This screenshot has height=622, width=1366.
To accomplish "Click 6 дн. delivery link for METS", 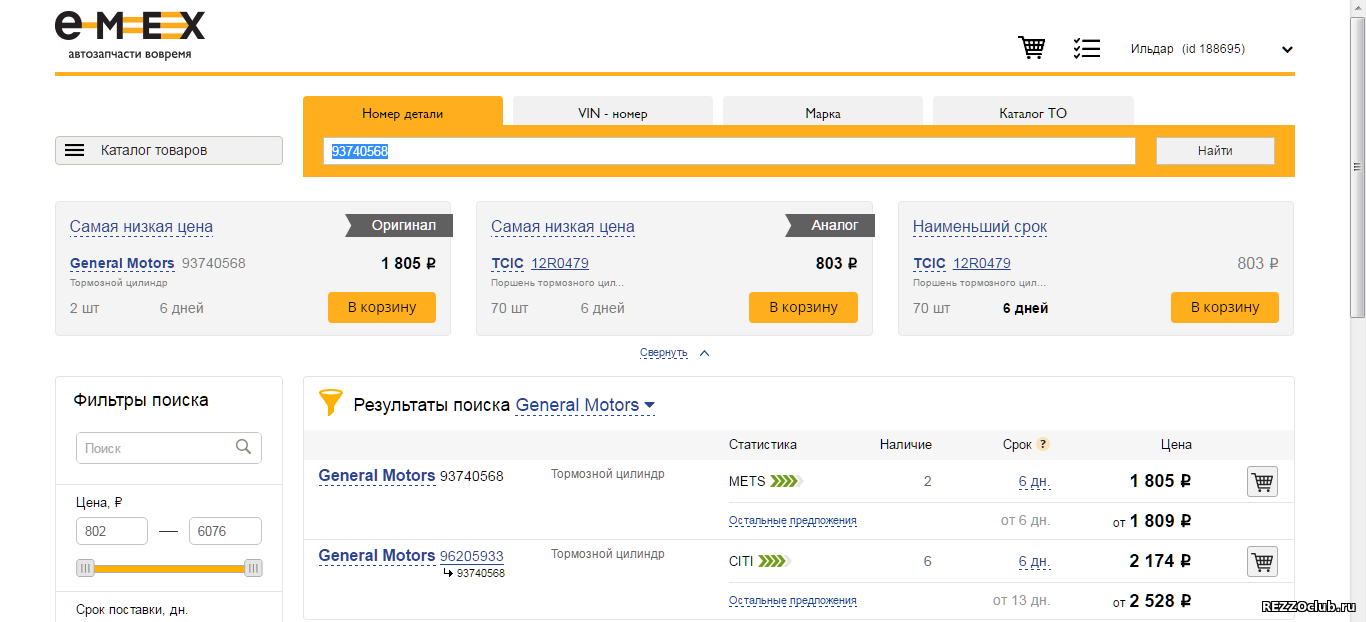I will click(x=1034, y=482).
